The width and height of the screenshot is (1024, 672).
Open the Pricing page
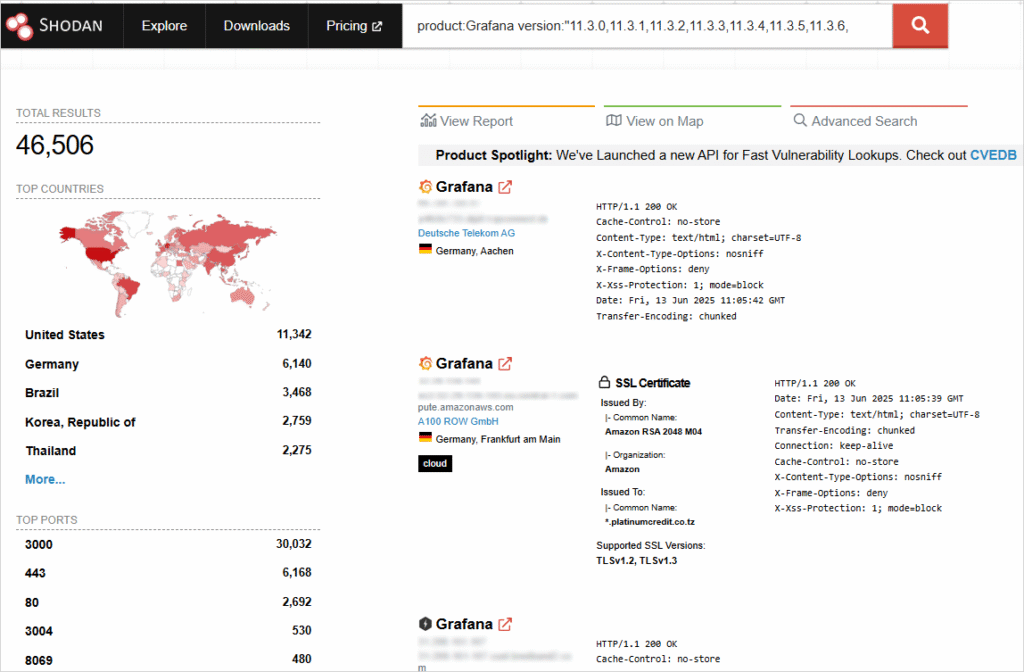pos(346,25)
